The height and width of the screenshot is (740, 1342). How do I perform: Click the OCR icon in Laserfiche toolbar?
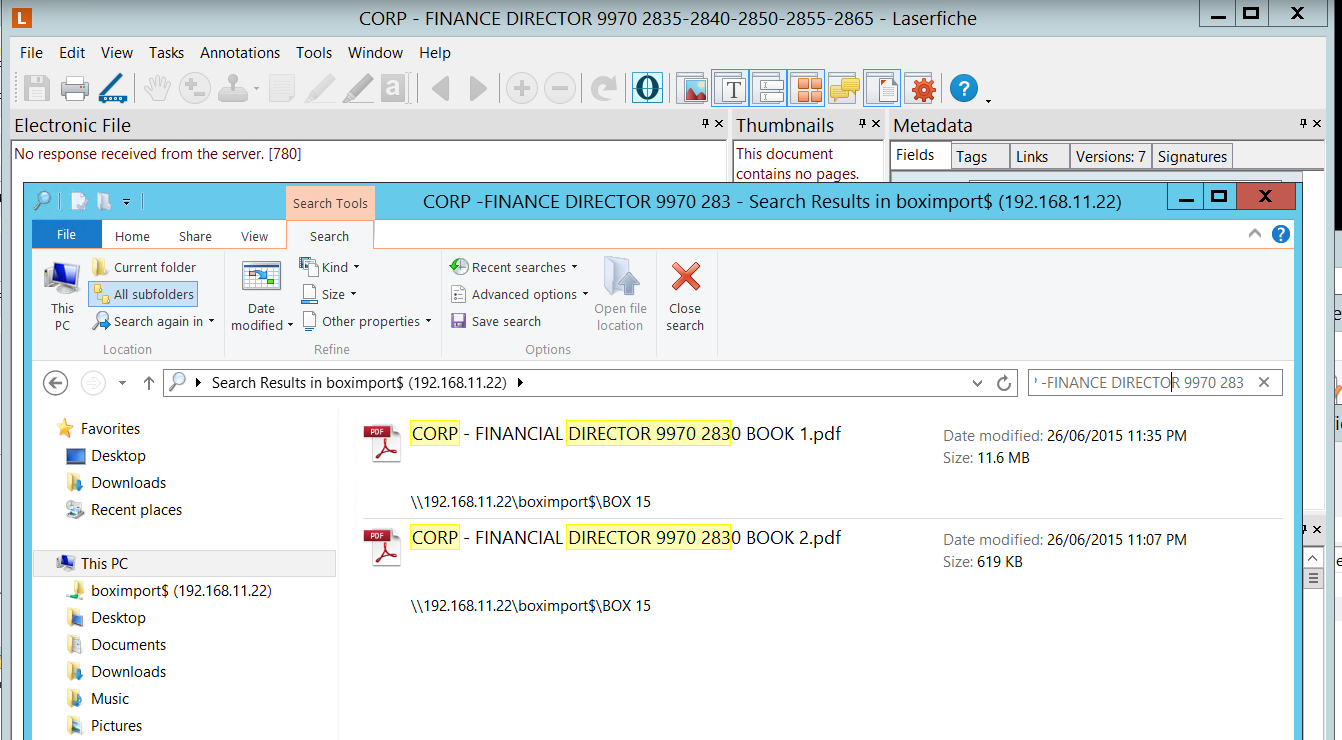coord(648,89)
